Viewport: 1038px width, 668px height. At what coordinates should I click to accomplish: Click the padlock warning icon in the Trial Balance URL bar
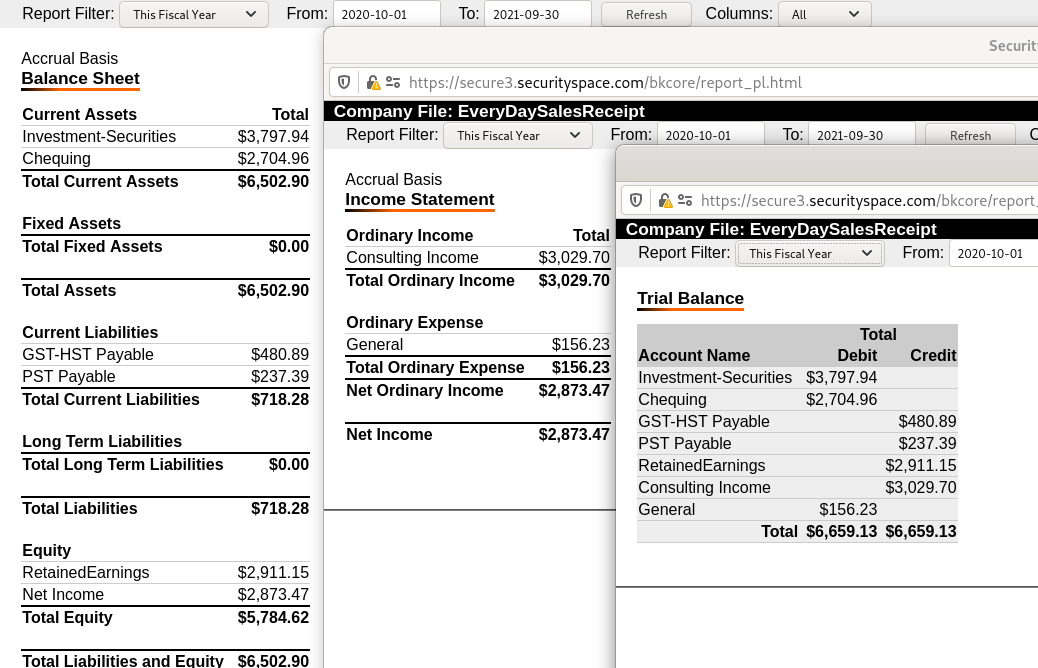click(x=665, y=201)
